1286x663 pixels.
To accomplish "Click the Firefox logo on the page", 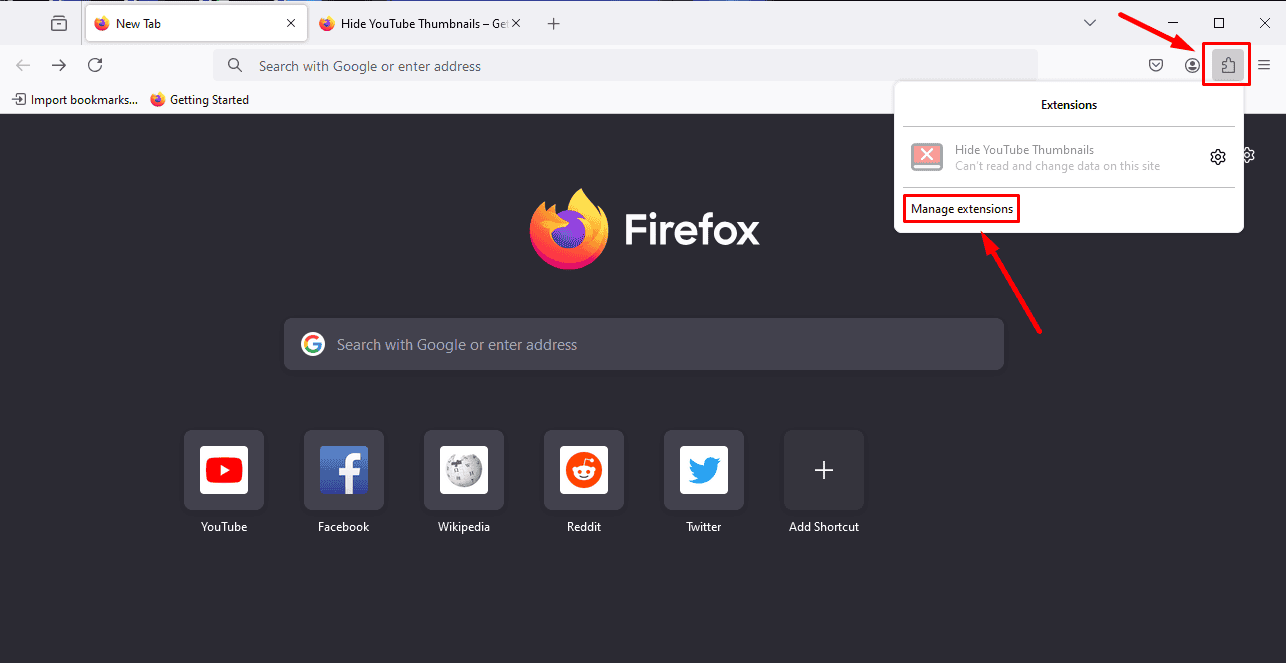I will point(644,229).
